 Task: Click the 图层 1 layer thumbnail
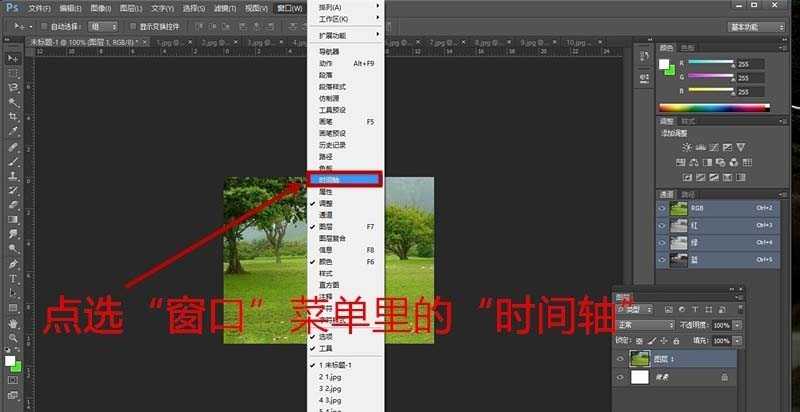tap(640, 359)
